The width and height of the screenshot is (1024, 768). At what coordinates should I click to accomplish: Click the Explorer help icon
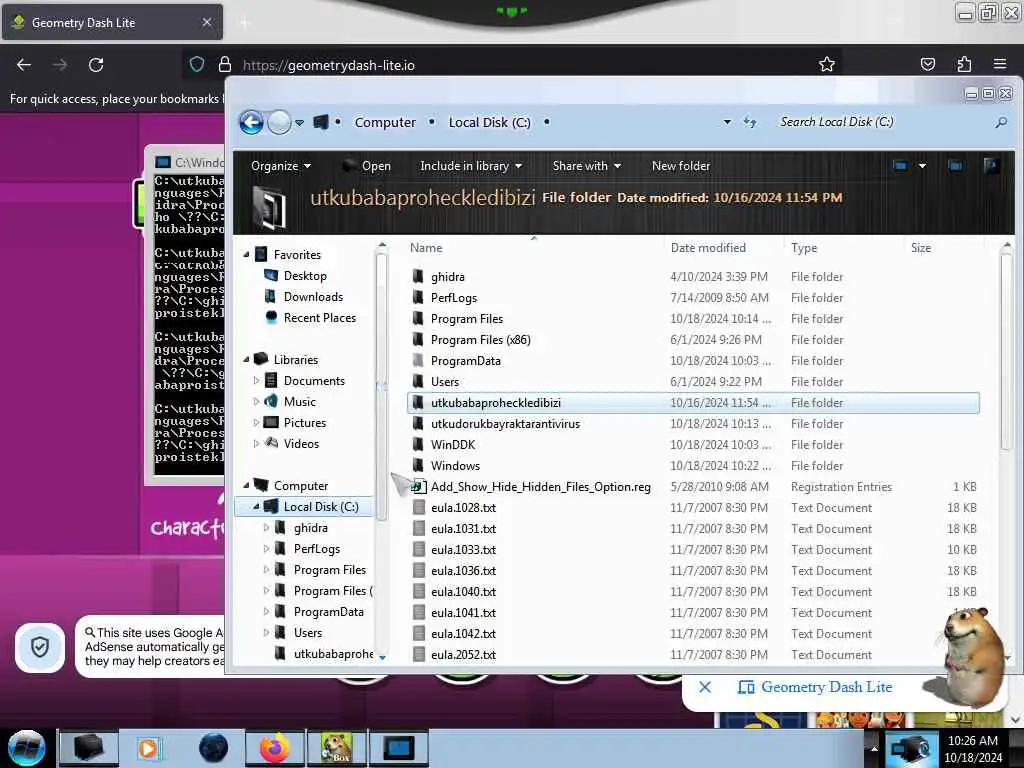pos(991,166)
